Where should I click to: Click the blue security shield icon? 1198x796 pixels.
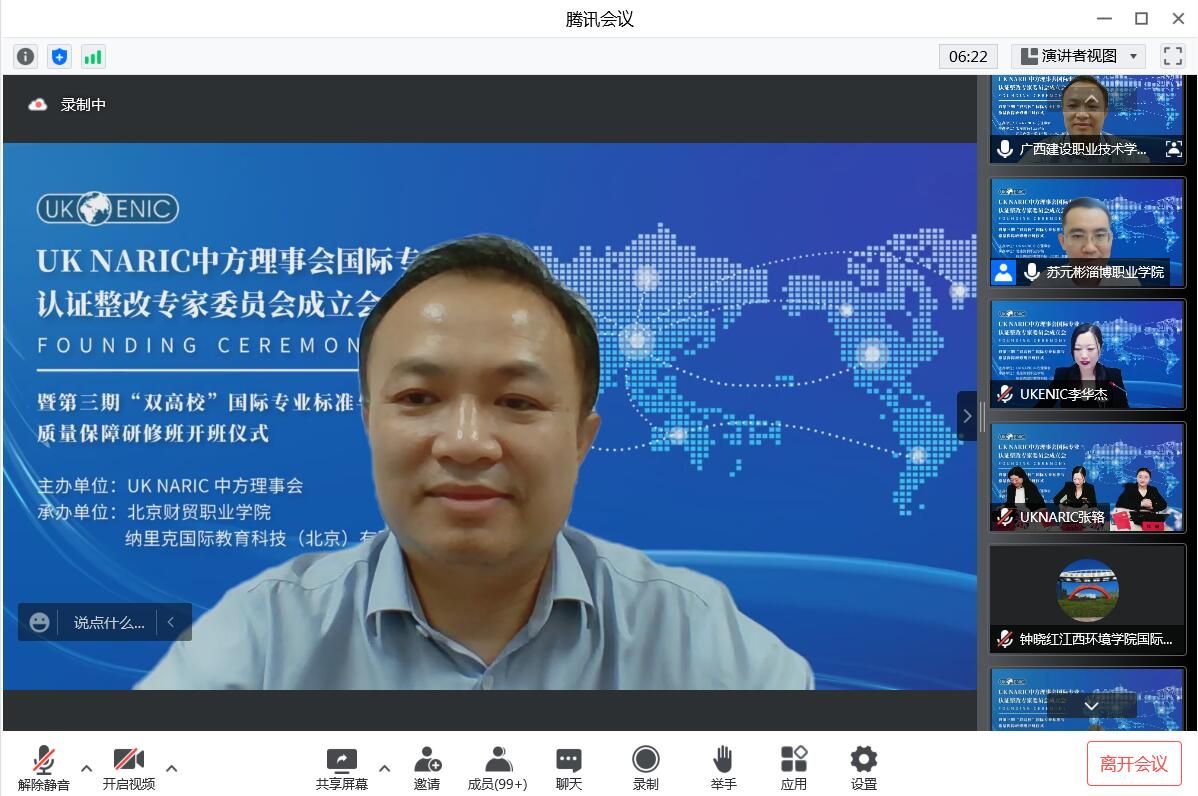tap(59, 57)
